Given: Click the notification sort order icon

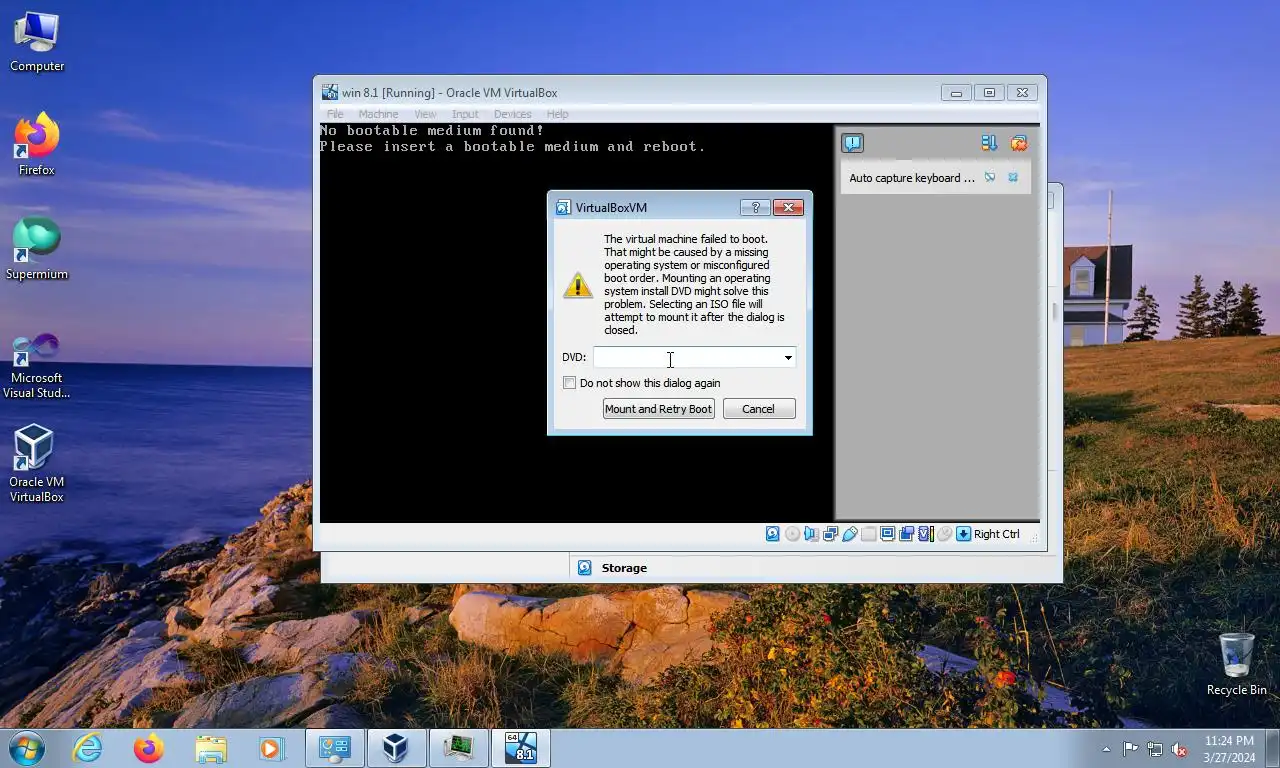Looking at the screenshot, I should point(989,143).
